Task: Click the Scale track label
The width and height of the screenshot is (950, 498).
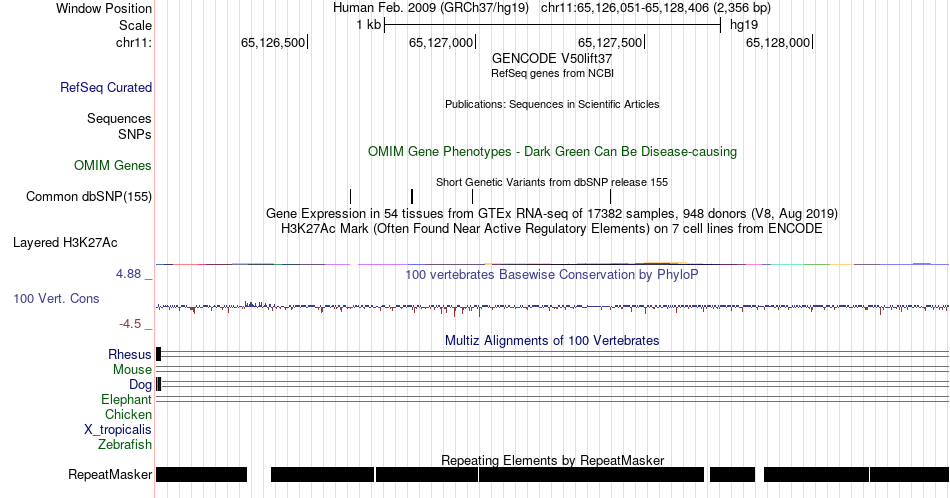Action: [135, 25]
